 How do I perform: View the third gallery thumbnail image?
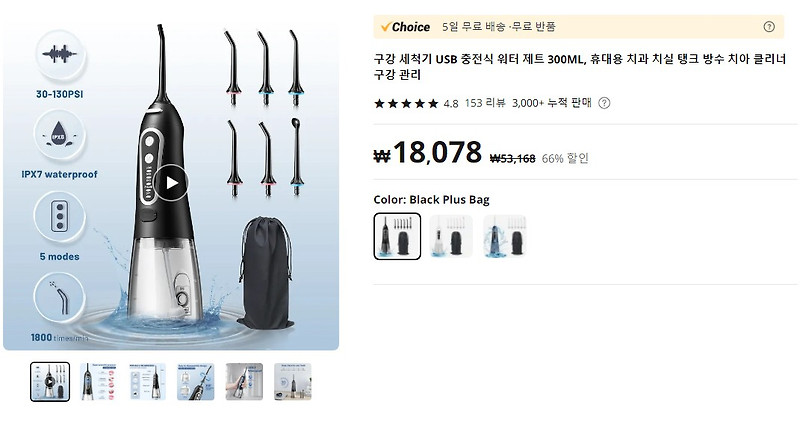click(x=147, y=382)
